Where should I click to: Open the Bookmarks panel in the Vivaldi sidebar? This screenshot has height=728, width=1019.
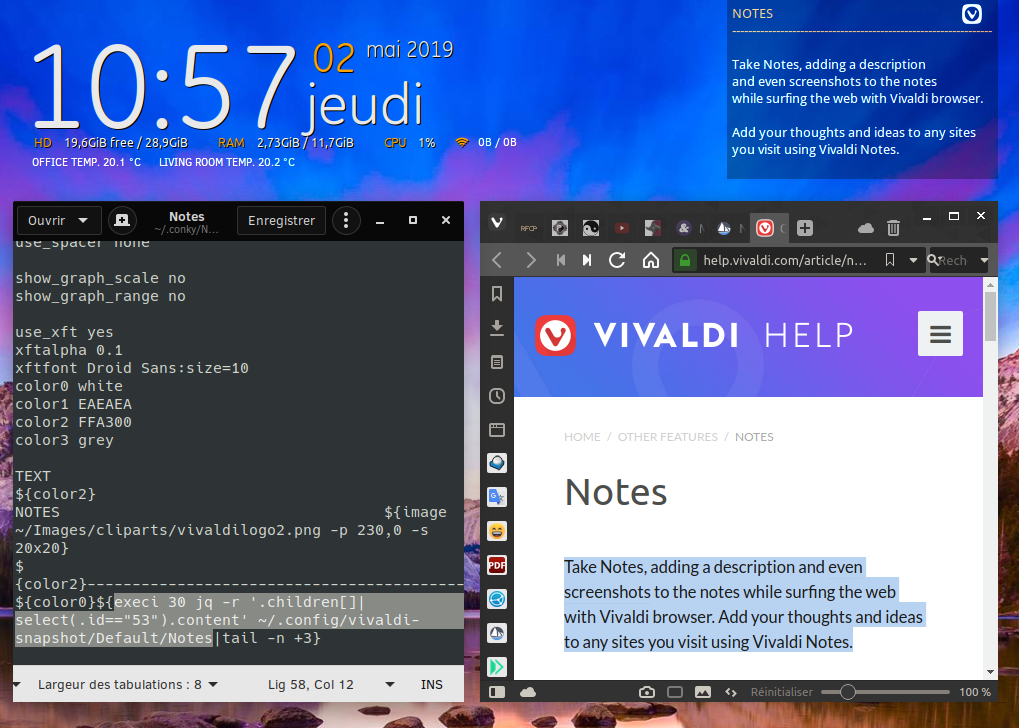pyautogui.click(x=497, y=294)
